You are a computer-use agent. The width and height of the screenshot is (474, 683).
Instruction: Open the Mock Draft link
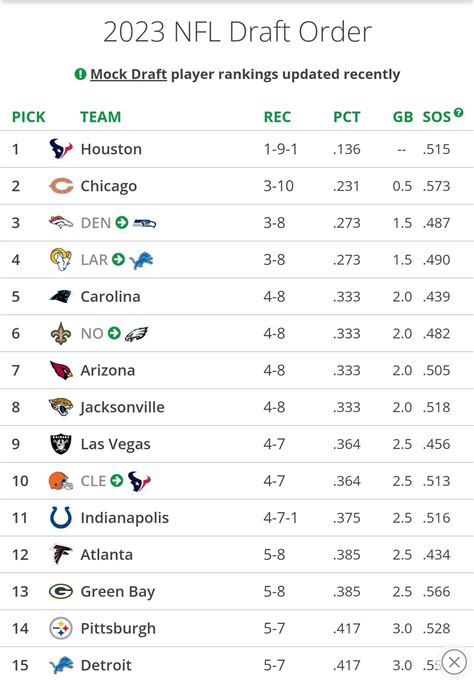tap(129, 74)
